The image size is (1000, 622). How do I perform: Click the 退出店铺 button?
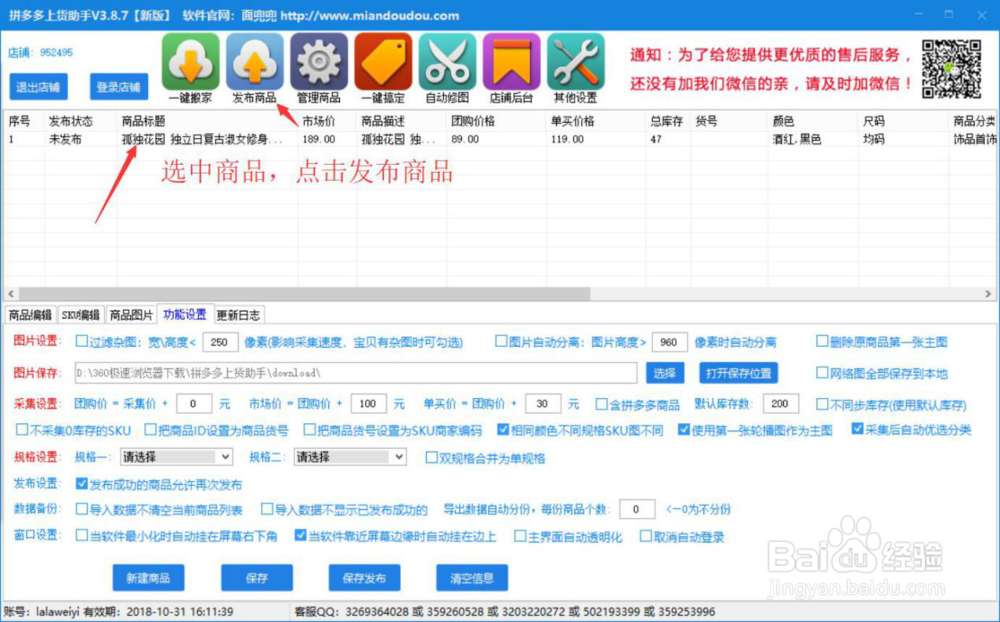(x=38, y=87)
